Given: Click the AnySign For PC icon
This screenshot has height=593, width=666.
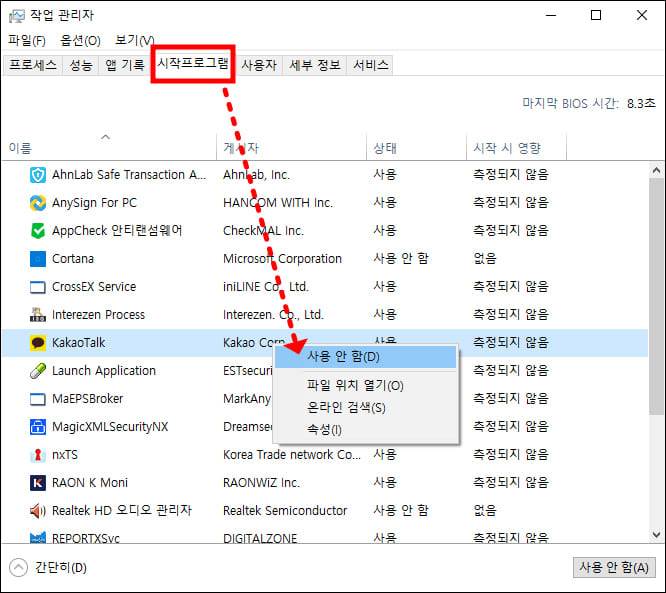Looking at the screenshot, I should point(38,203).
